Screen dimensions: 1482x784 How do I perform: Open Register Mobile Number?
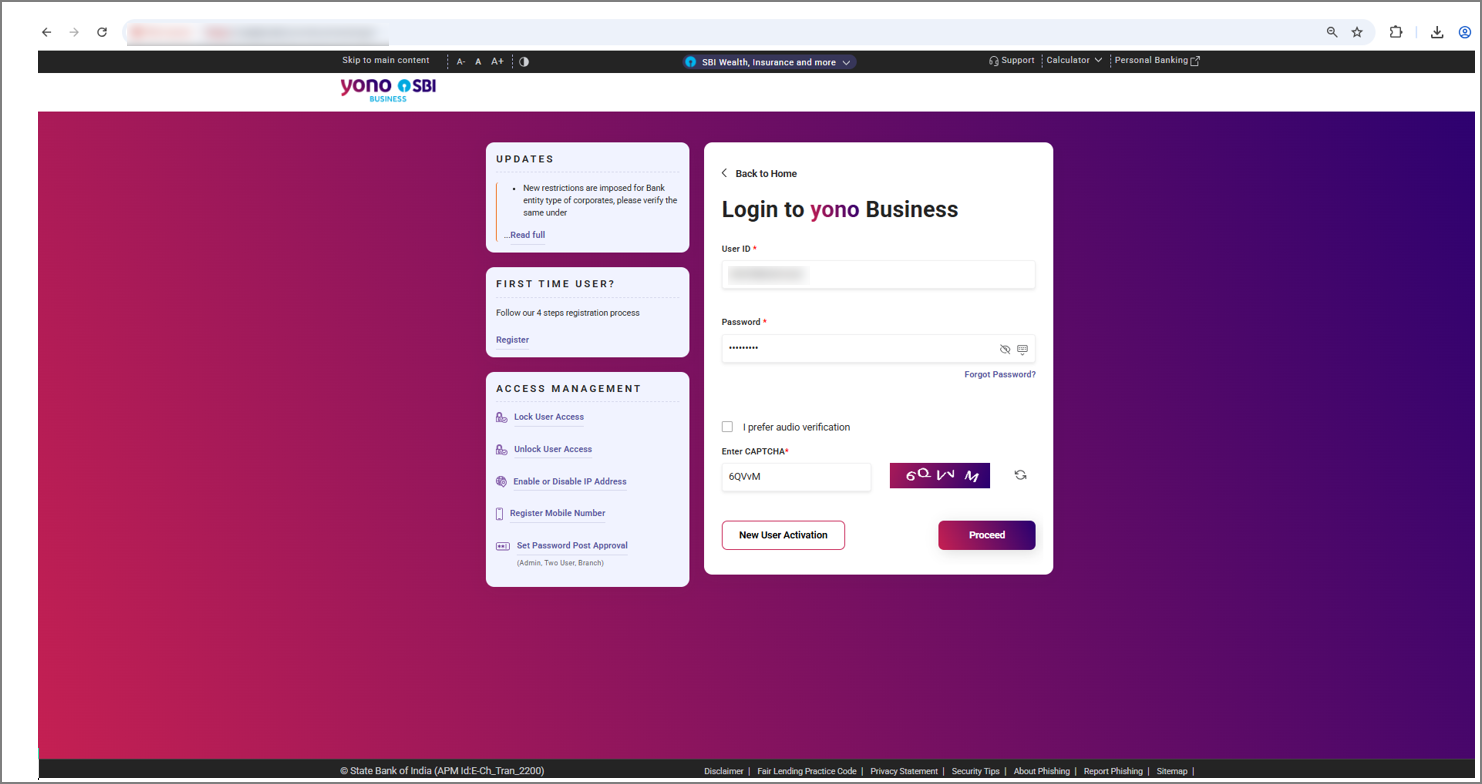(557, 514)
